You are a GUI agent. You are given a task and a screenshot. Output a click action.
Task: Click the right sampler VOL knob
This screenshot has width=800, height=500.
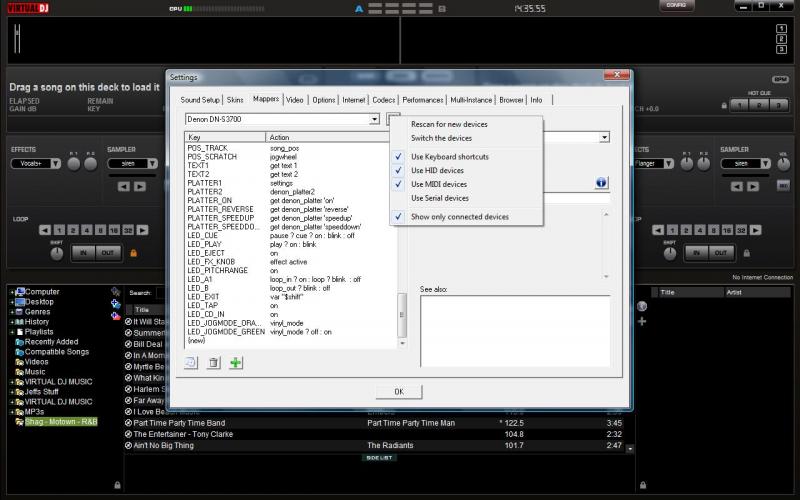point(783,166)
